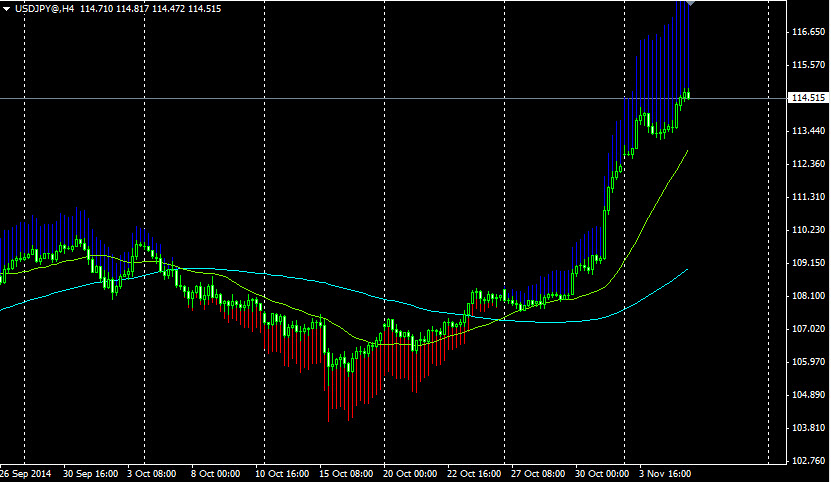Click the 15 Oct 08:00 time label
The width and height of the screenshot is (831, 482).
[x=346, y=474]
